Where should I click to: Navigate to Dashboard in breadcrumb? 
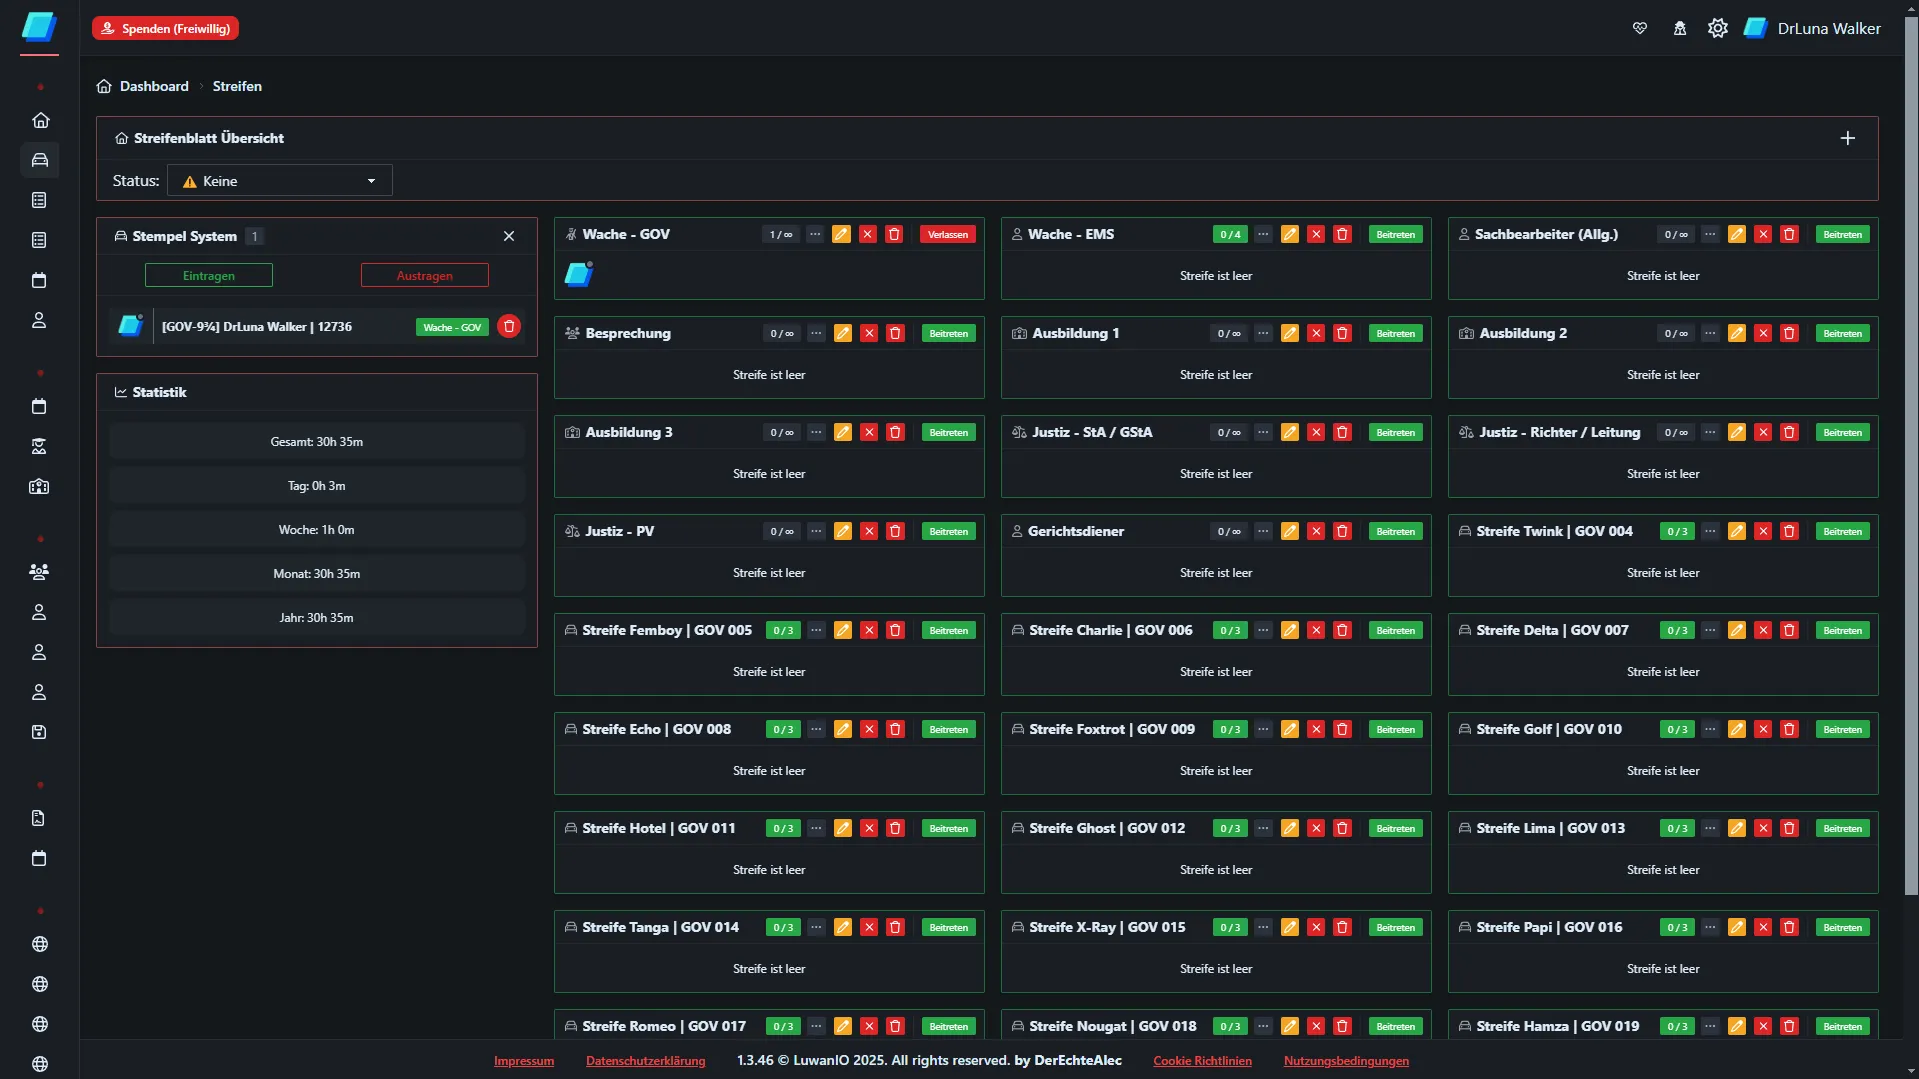pyautogui.click(x=153, y=86)
